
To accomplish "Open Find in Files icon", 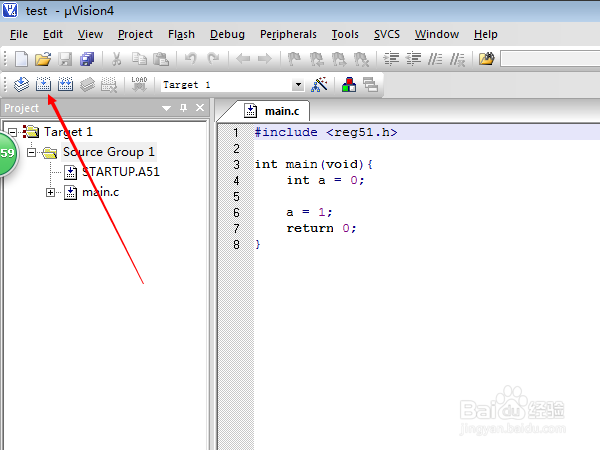I will 486,59.
